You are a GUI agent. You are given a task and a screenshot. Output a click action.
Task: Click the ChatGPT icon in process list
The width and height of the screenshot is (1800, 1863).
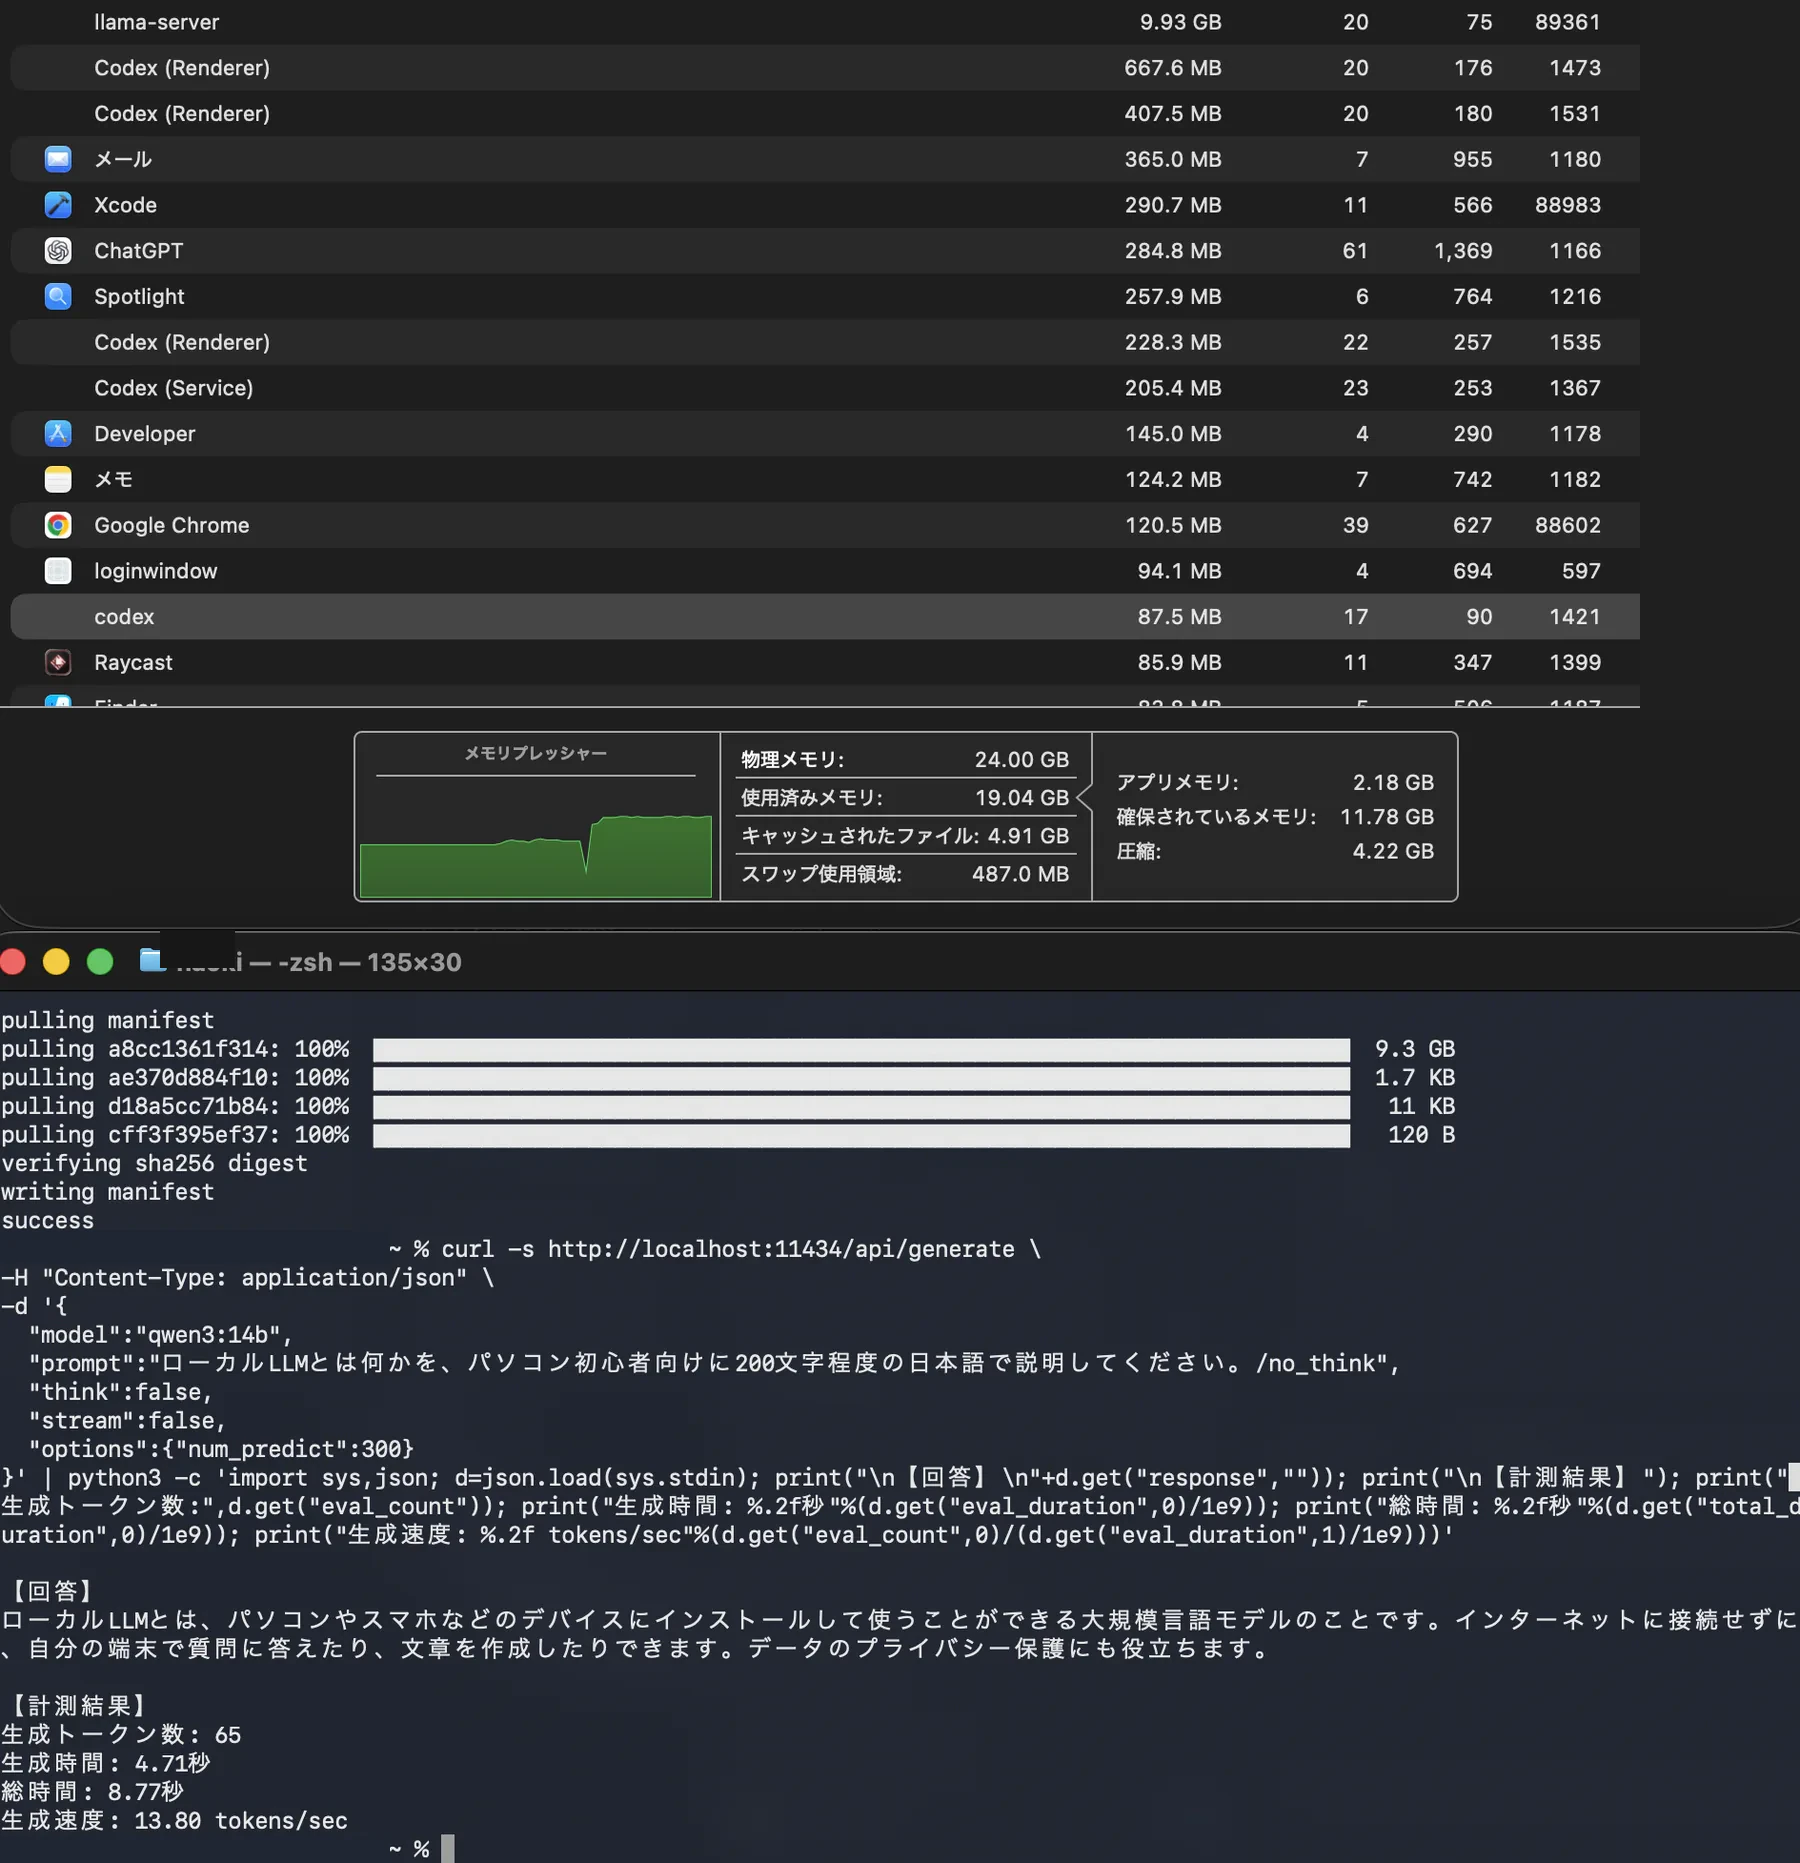(x=58, y=251)
